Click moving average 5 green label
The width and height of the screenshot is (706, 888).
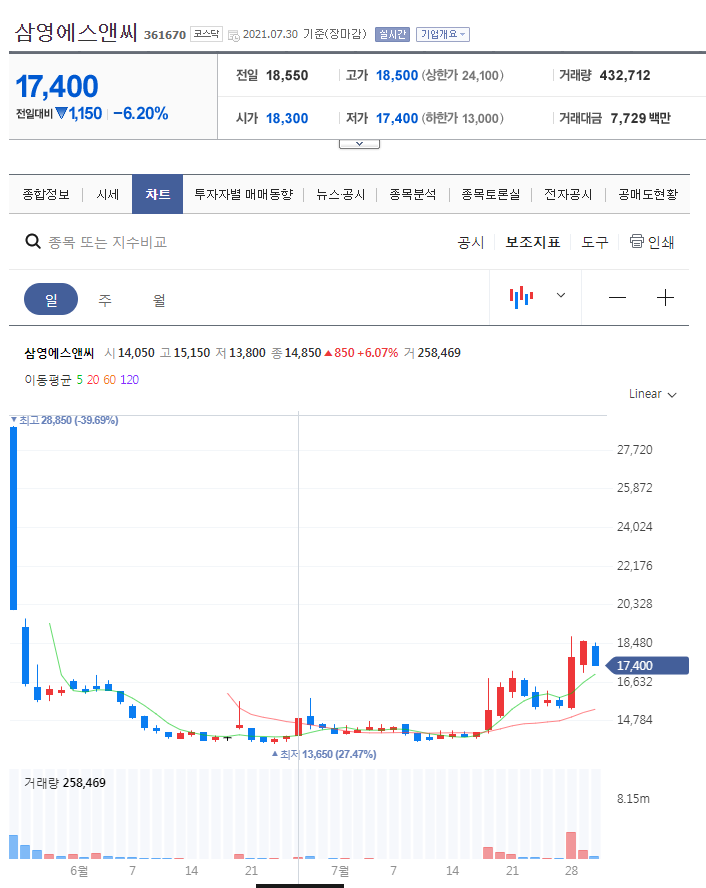point(80,379)
